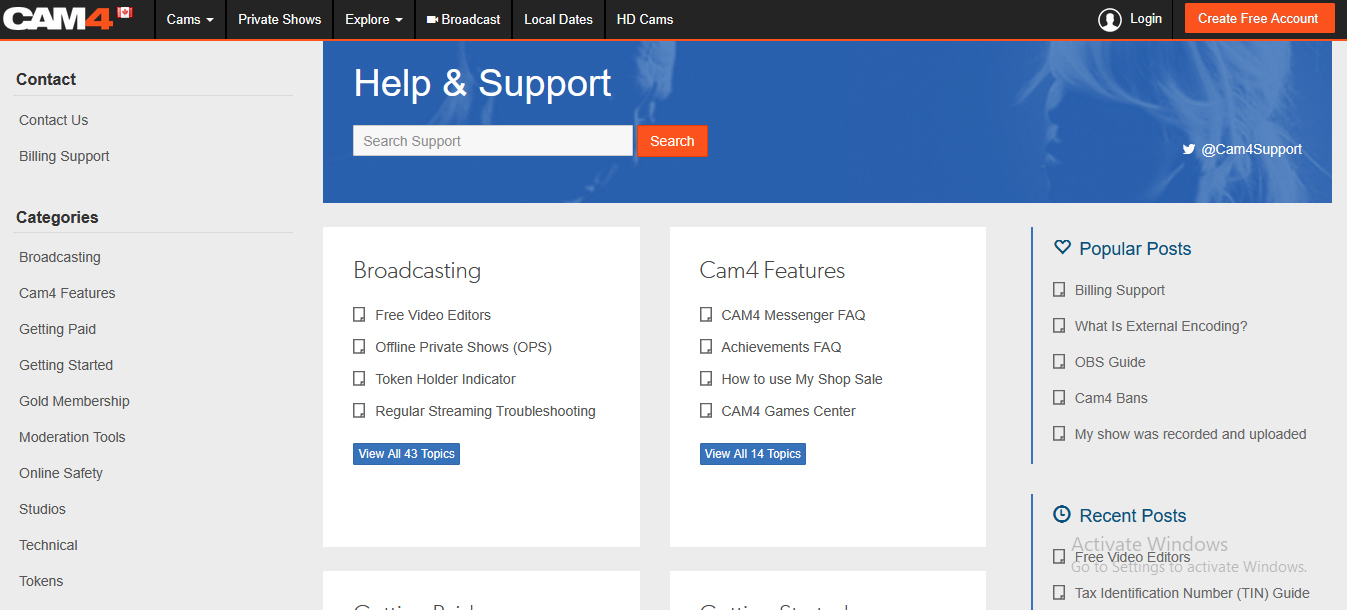Select Tokens category in the sidebar
The width and height of the screenshot is (1347, 610).
click(41, 581)
